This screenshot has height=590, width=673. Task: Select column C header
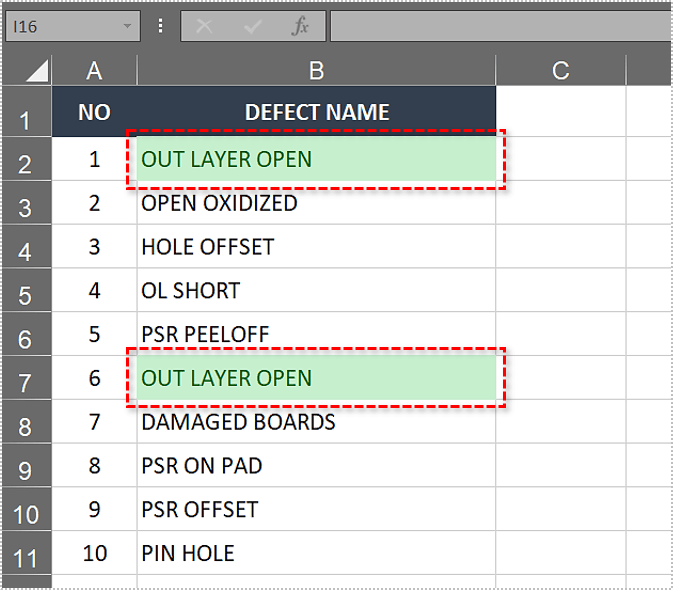pos(560,70)
